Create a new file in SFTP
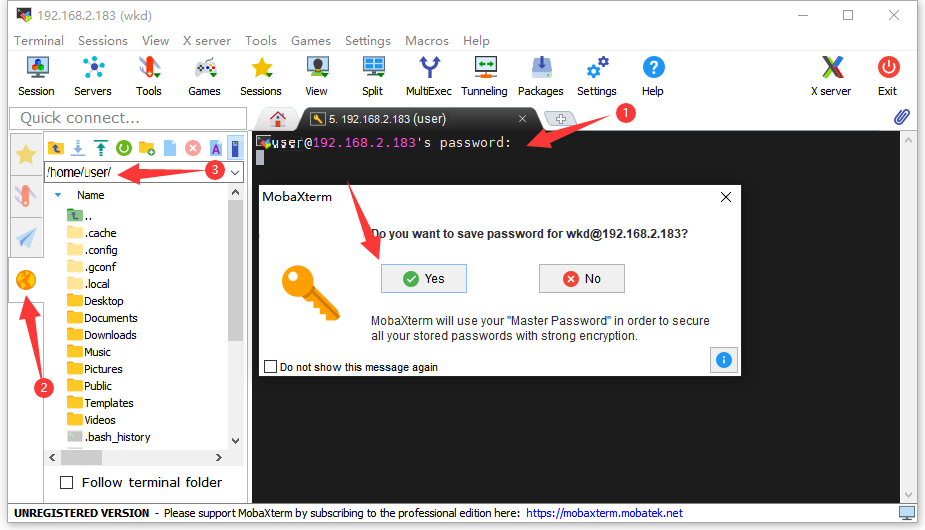The height and width of the screenshot is (530, 925). (170, 148)
